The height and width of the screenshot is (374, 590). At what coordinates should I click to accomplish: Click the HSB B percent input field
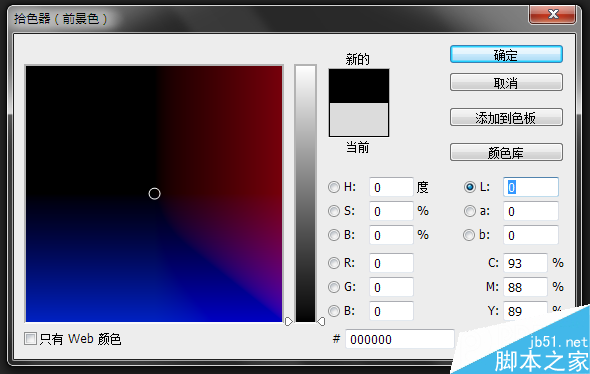[391, 235]
